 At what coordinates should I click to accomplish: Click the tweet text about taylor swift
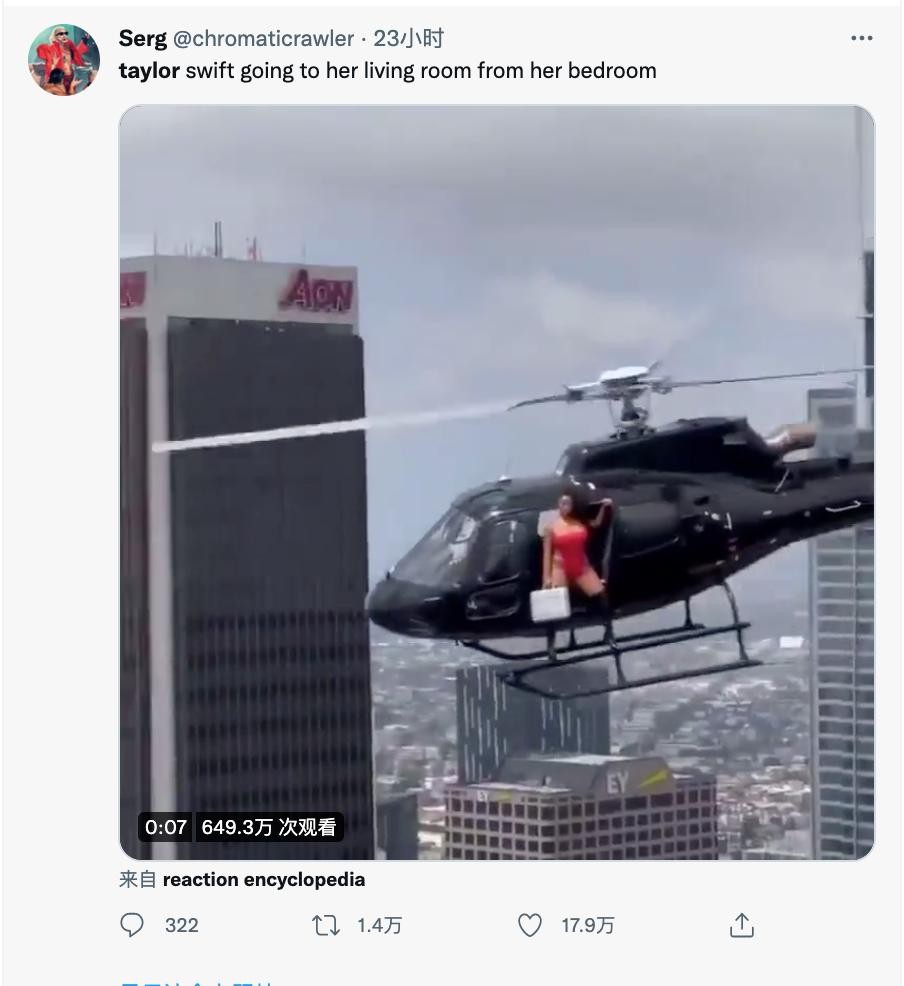click(x=388, y=70)
